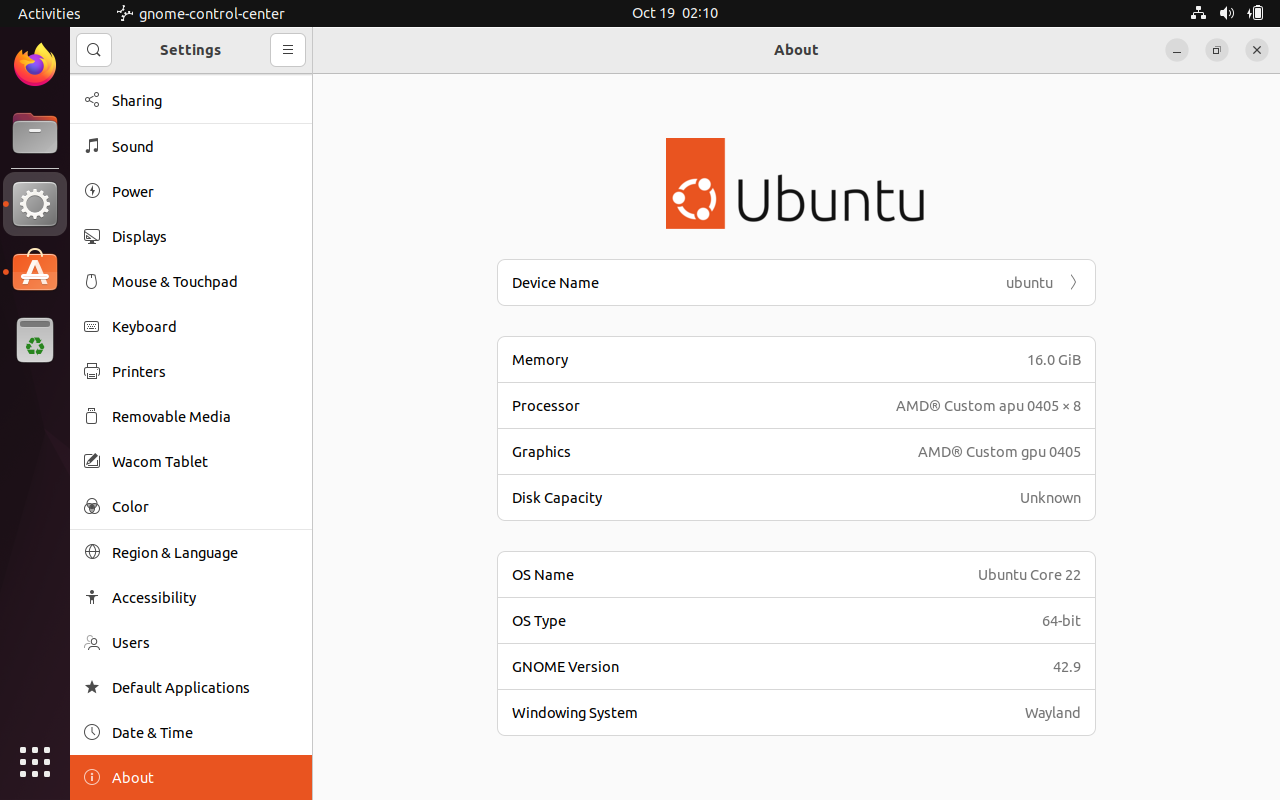Click the Region & Language globe icon
The width and height of the screenshot is (1280, 800).
(92, 552)
